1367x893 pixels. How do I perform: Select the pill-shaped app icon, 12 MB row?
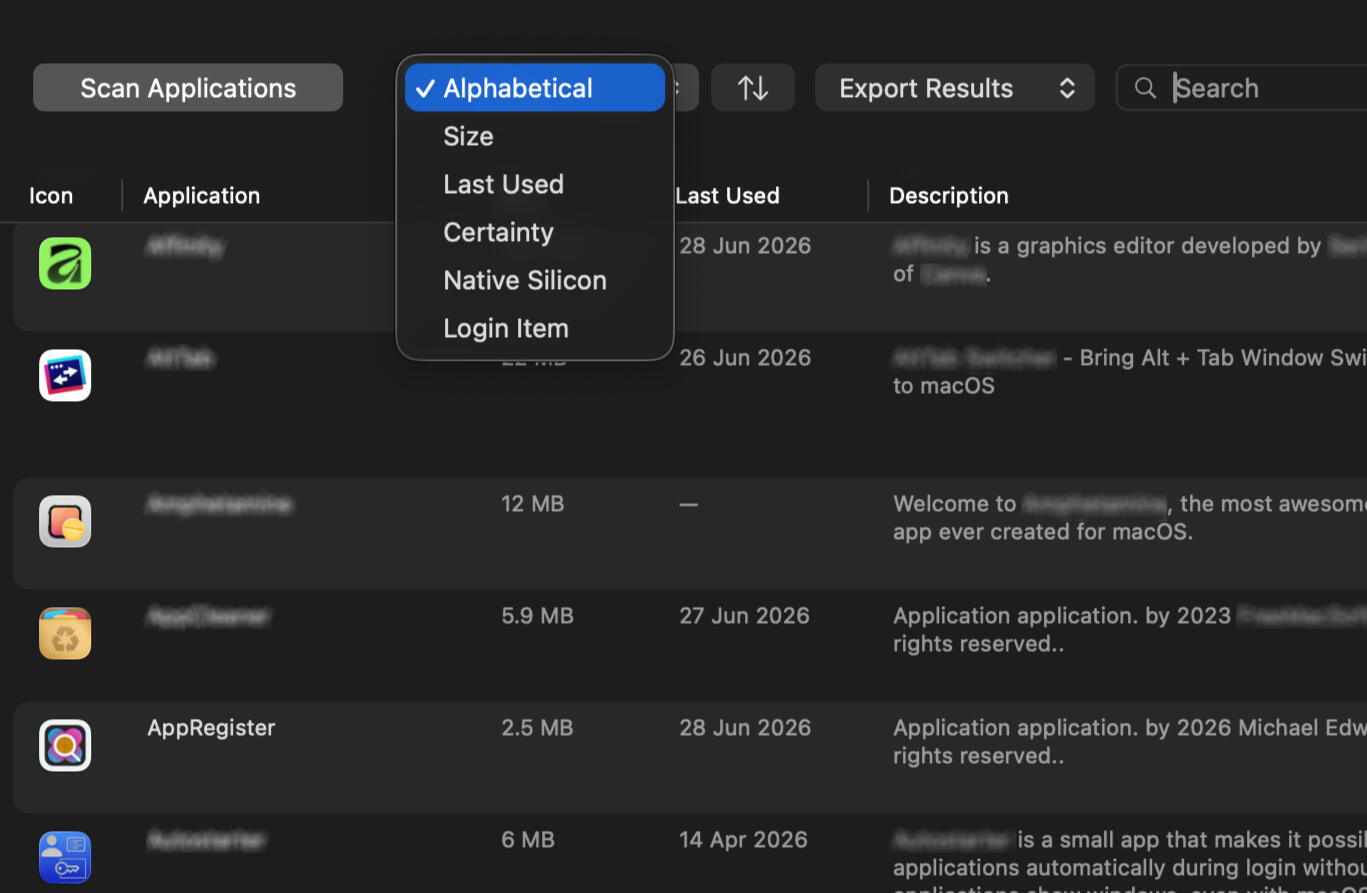[x=65, y=521]
